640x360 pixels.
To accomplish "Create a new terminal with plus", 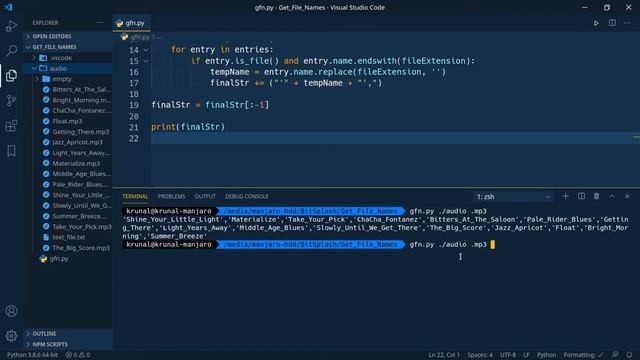I will coord(565,196).
